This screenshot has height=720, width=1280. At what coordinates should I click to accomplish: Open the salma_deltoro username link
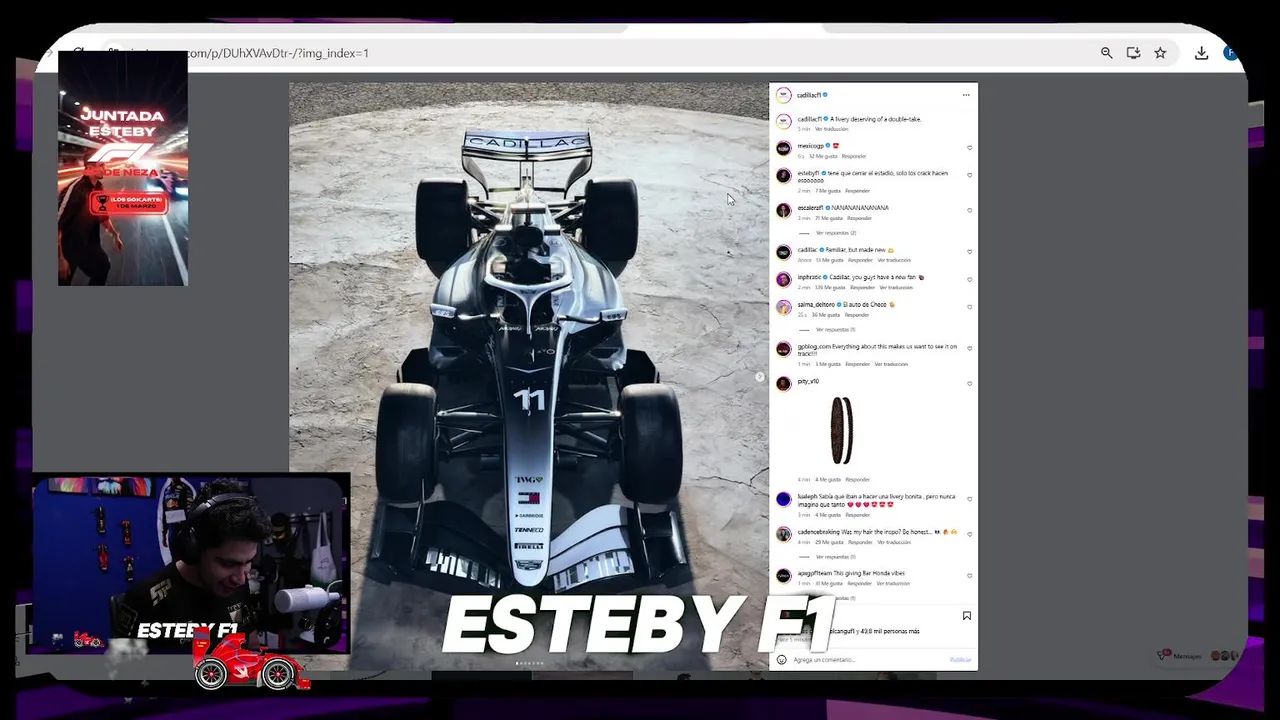816,304
